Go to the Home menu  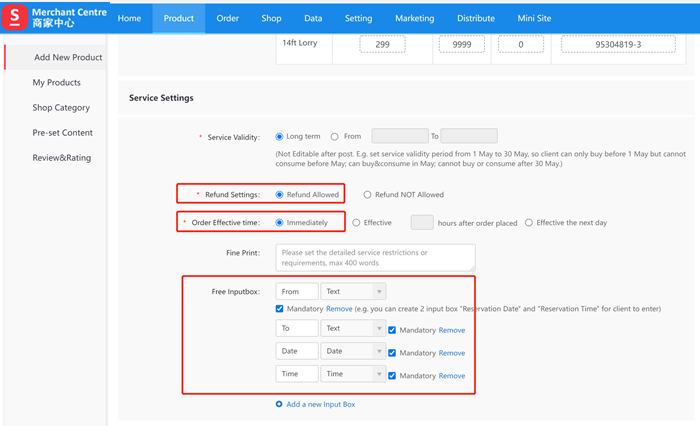click(129, 18)
